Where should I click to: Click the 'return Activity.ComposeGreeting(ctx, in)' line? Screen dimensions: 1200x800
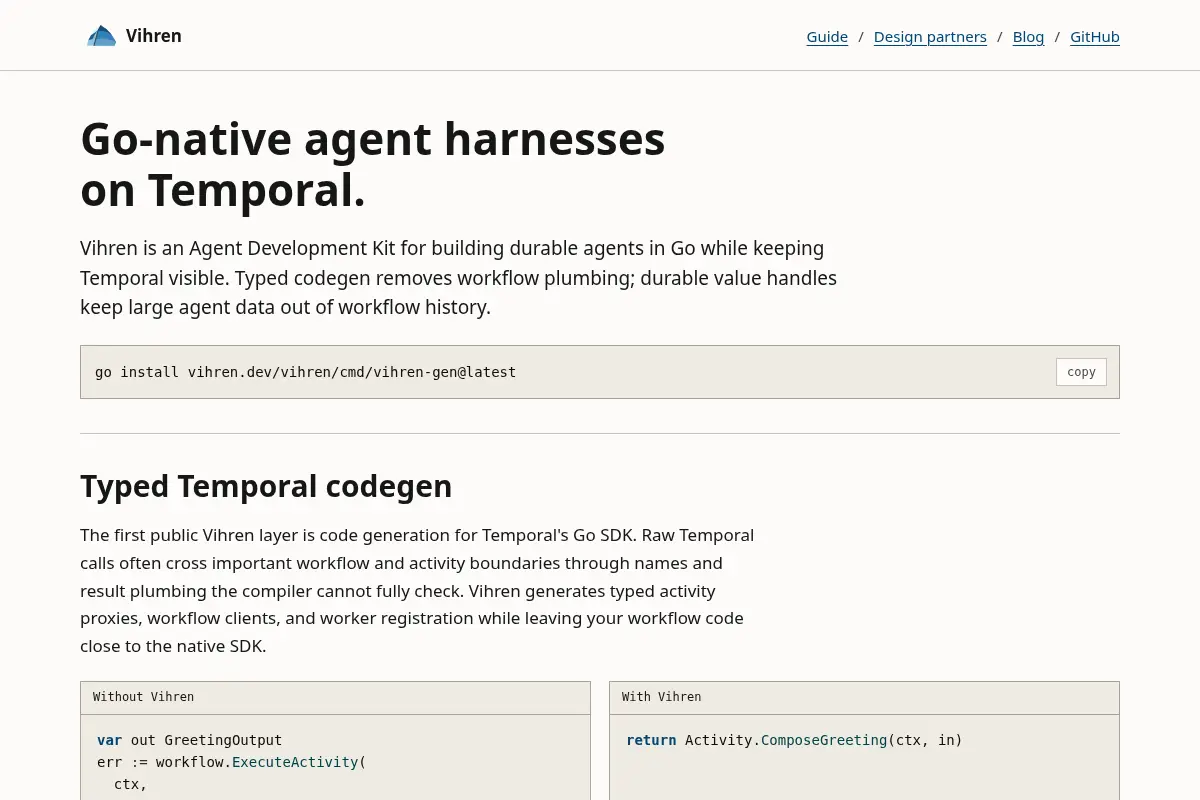(x=794, y=740)
